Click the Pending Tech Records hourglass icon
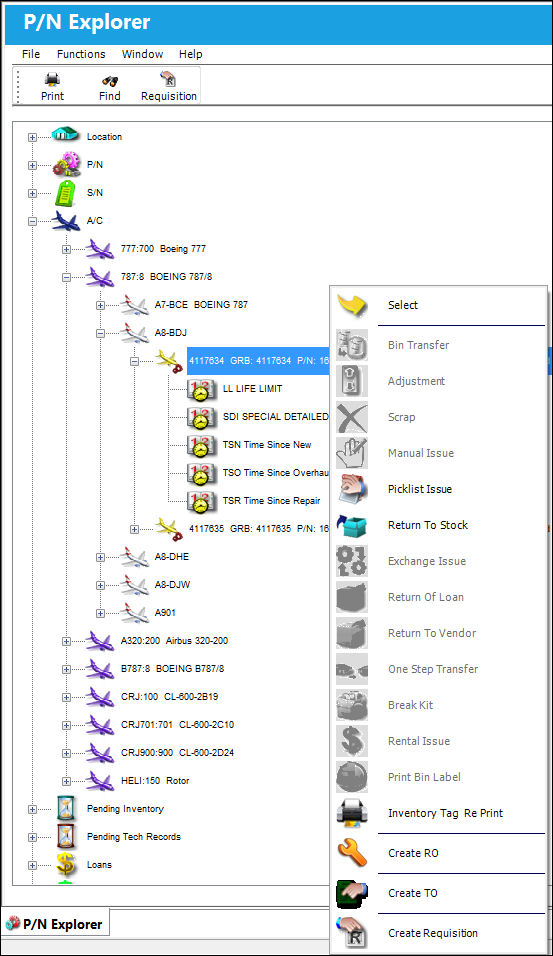The image size is (553, 956). point(65,836)
